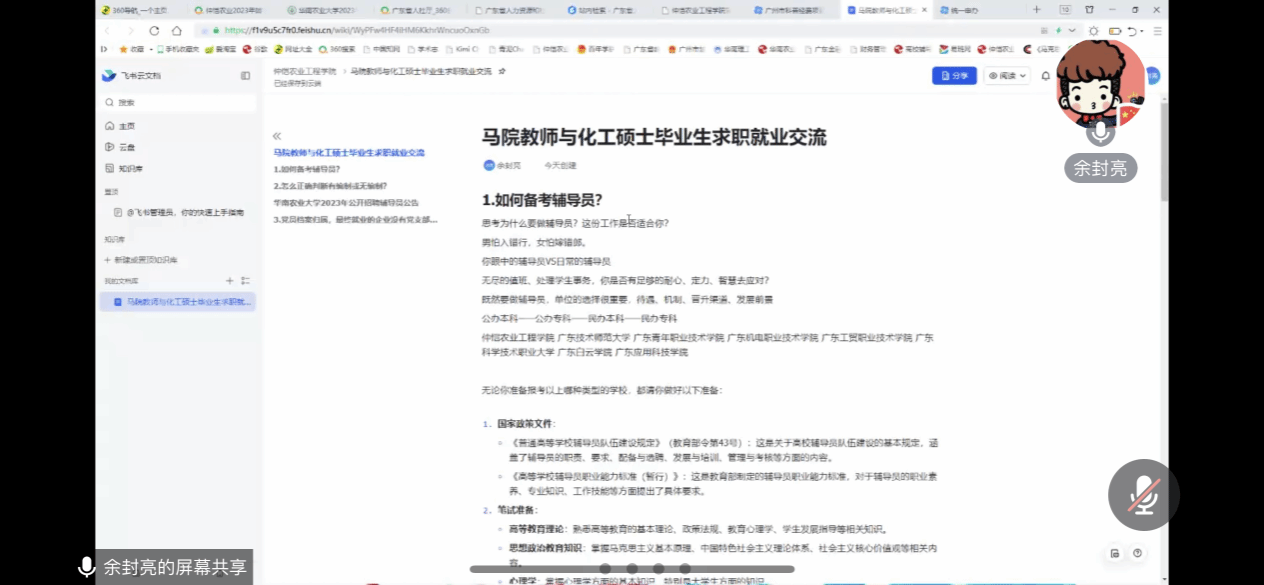
Task: Click the plus icon in my document library
Action: (x=230, y=281)
